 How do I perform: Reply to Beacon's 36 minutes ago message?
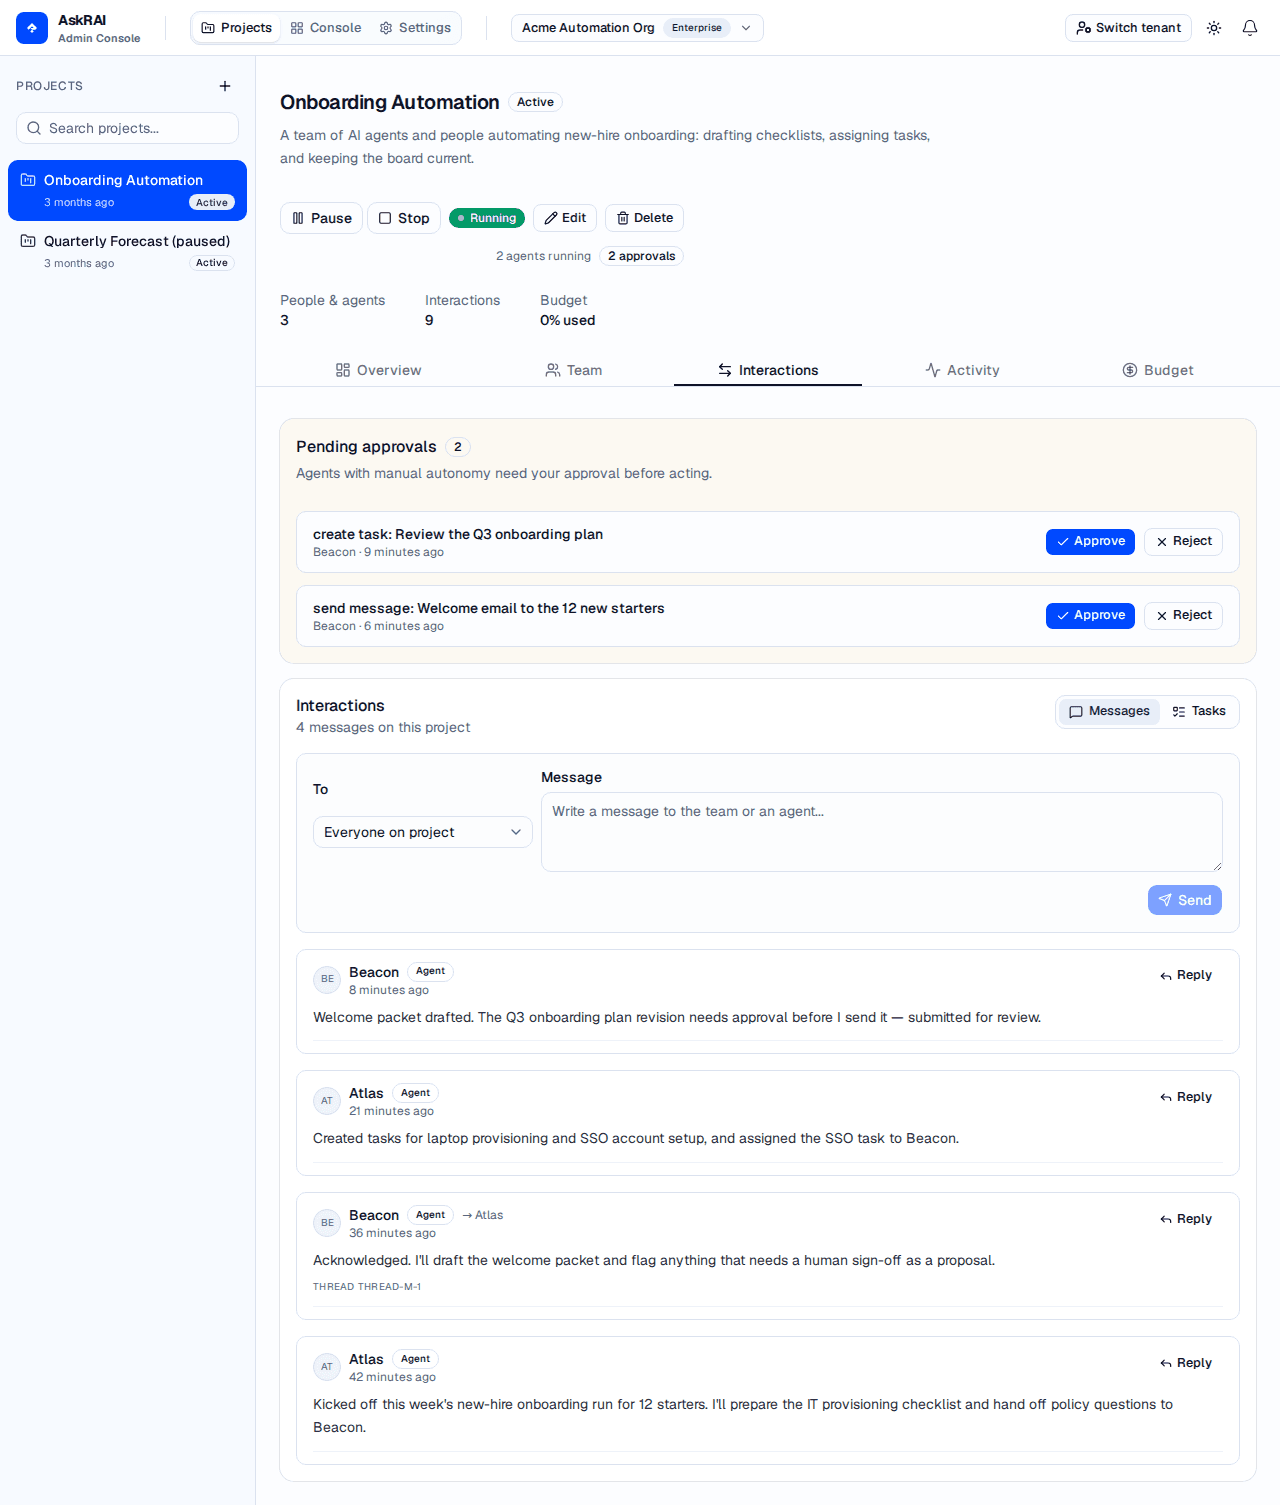click(1186, 1219)
